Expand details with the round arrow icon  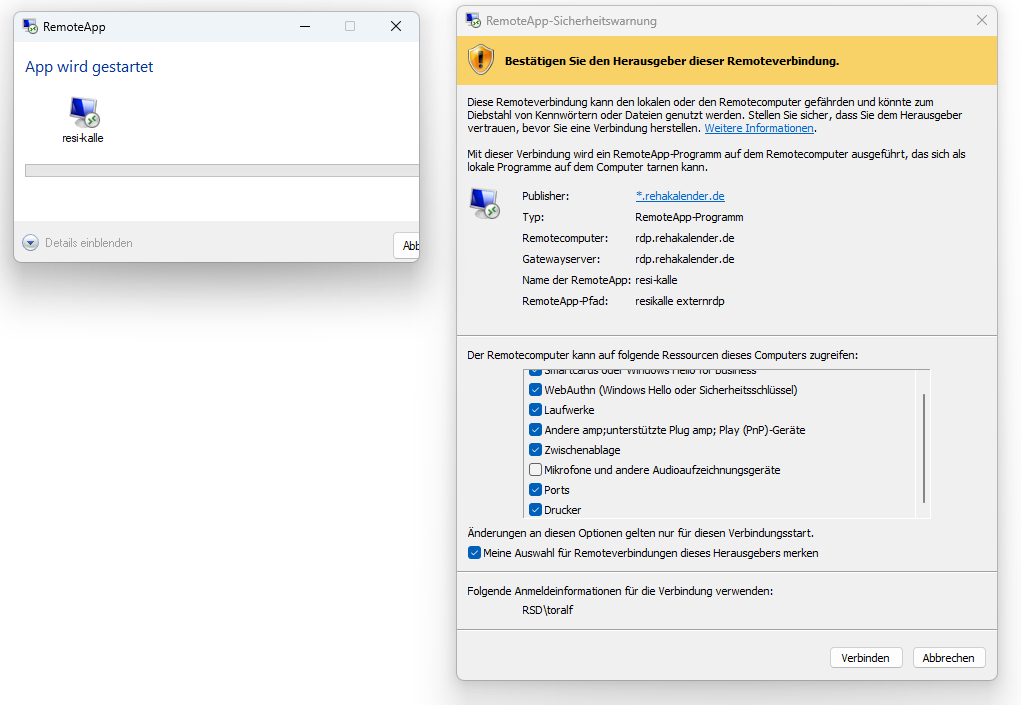(x=30, y=243)
